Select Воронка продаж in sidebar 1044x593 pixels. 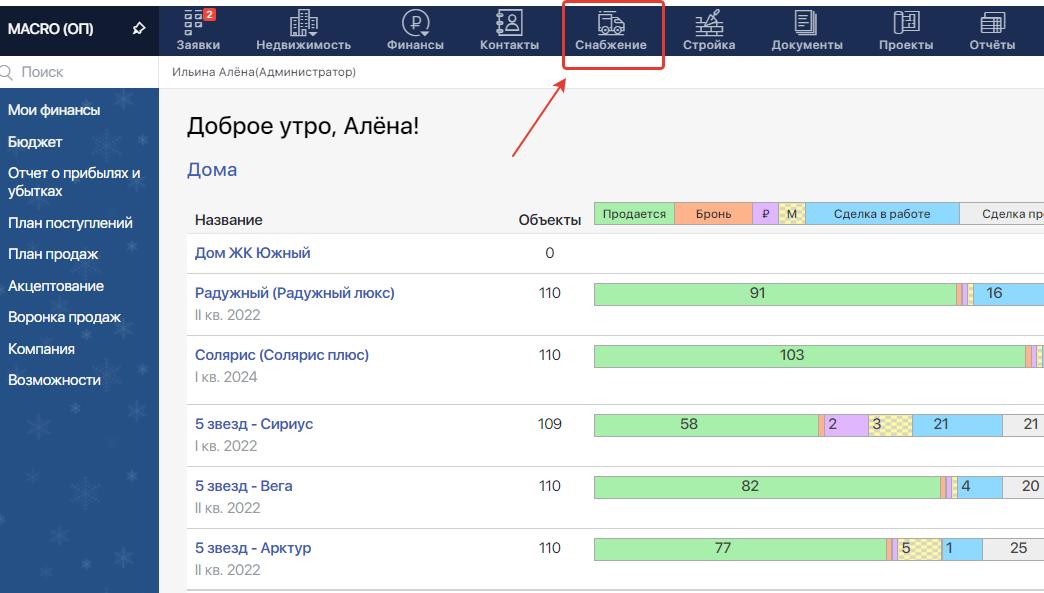64,317
